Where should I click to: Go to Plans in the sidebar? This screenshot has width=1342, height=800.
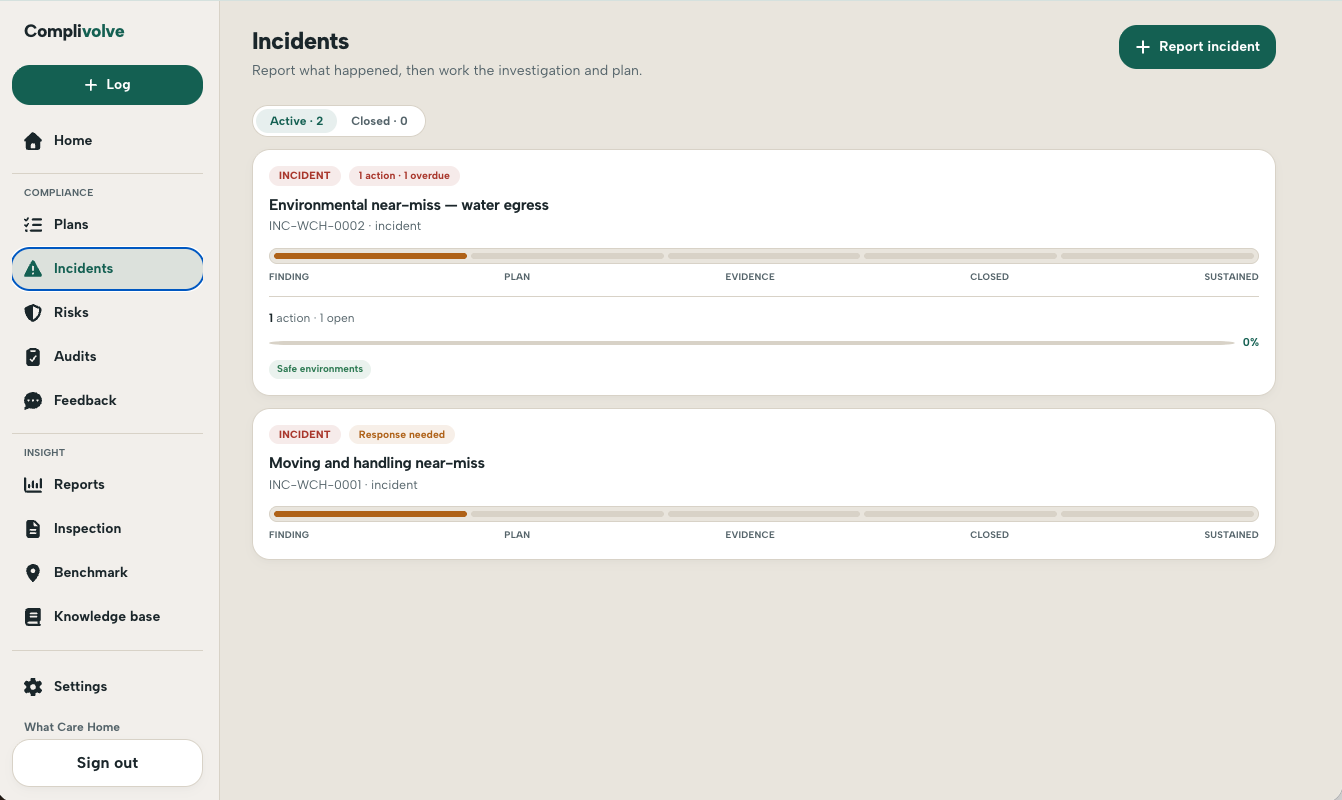point(71,225)
